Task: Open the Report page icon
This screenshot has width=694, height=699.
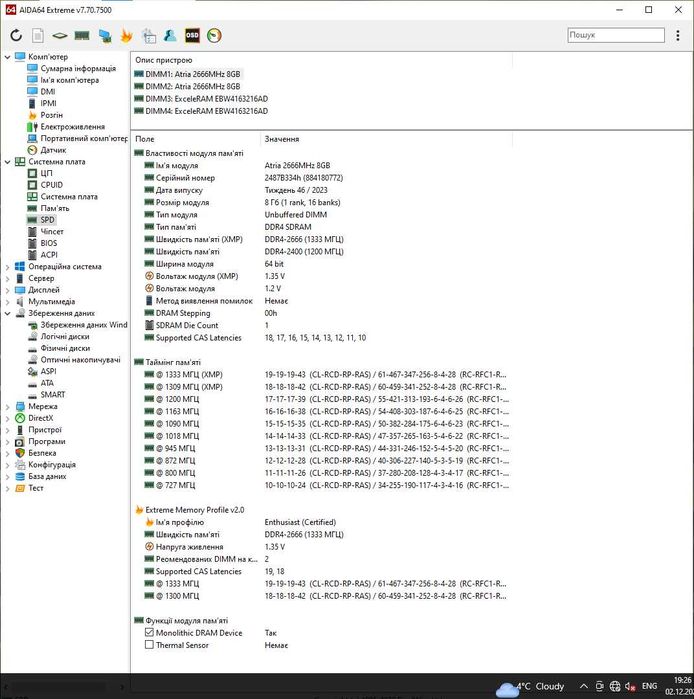Action: [x=38, y=35]
